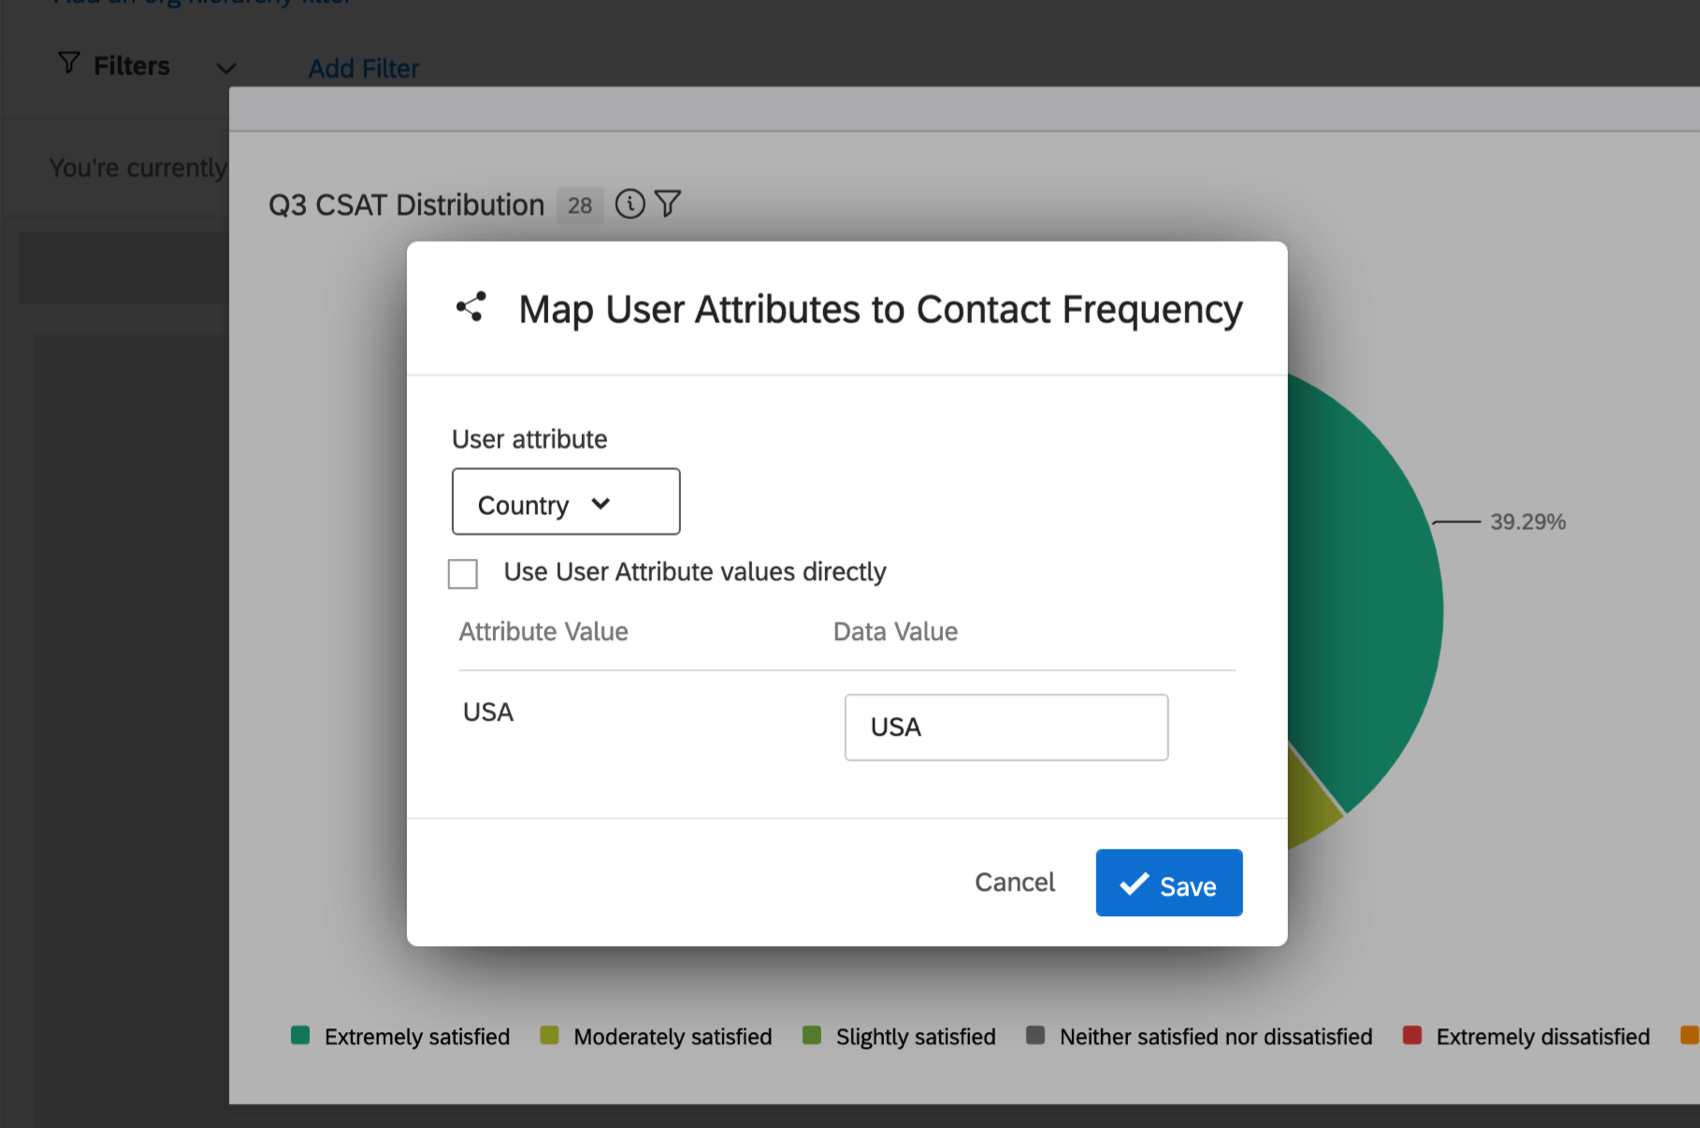Screen dimensions: 1700x1128
Task: Click the share icon in the dialog header
Action: pyautogui.click(x=471, y=307)
